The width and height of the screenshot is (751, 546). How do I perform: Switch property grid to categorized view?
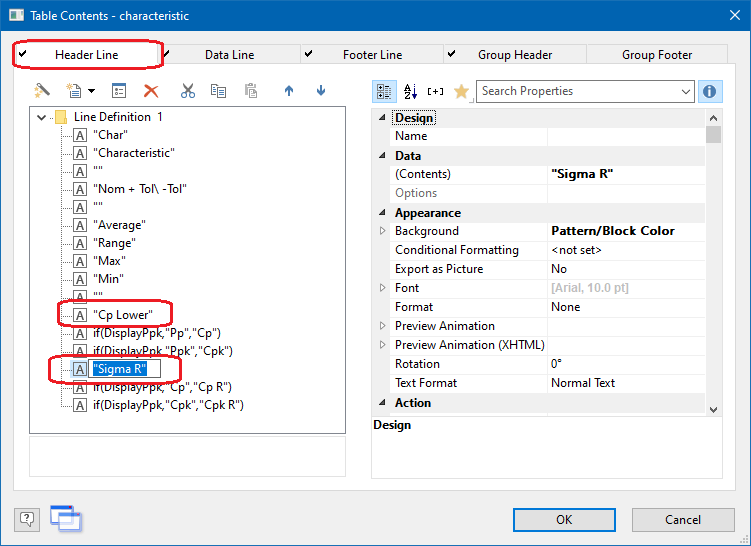click(384, 91)
